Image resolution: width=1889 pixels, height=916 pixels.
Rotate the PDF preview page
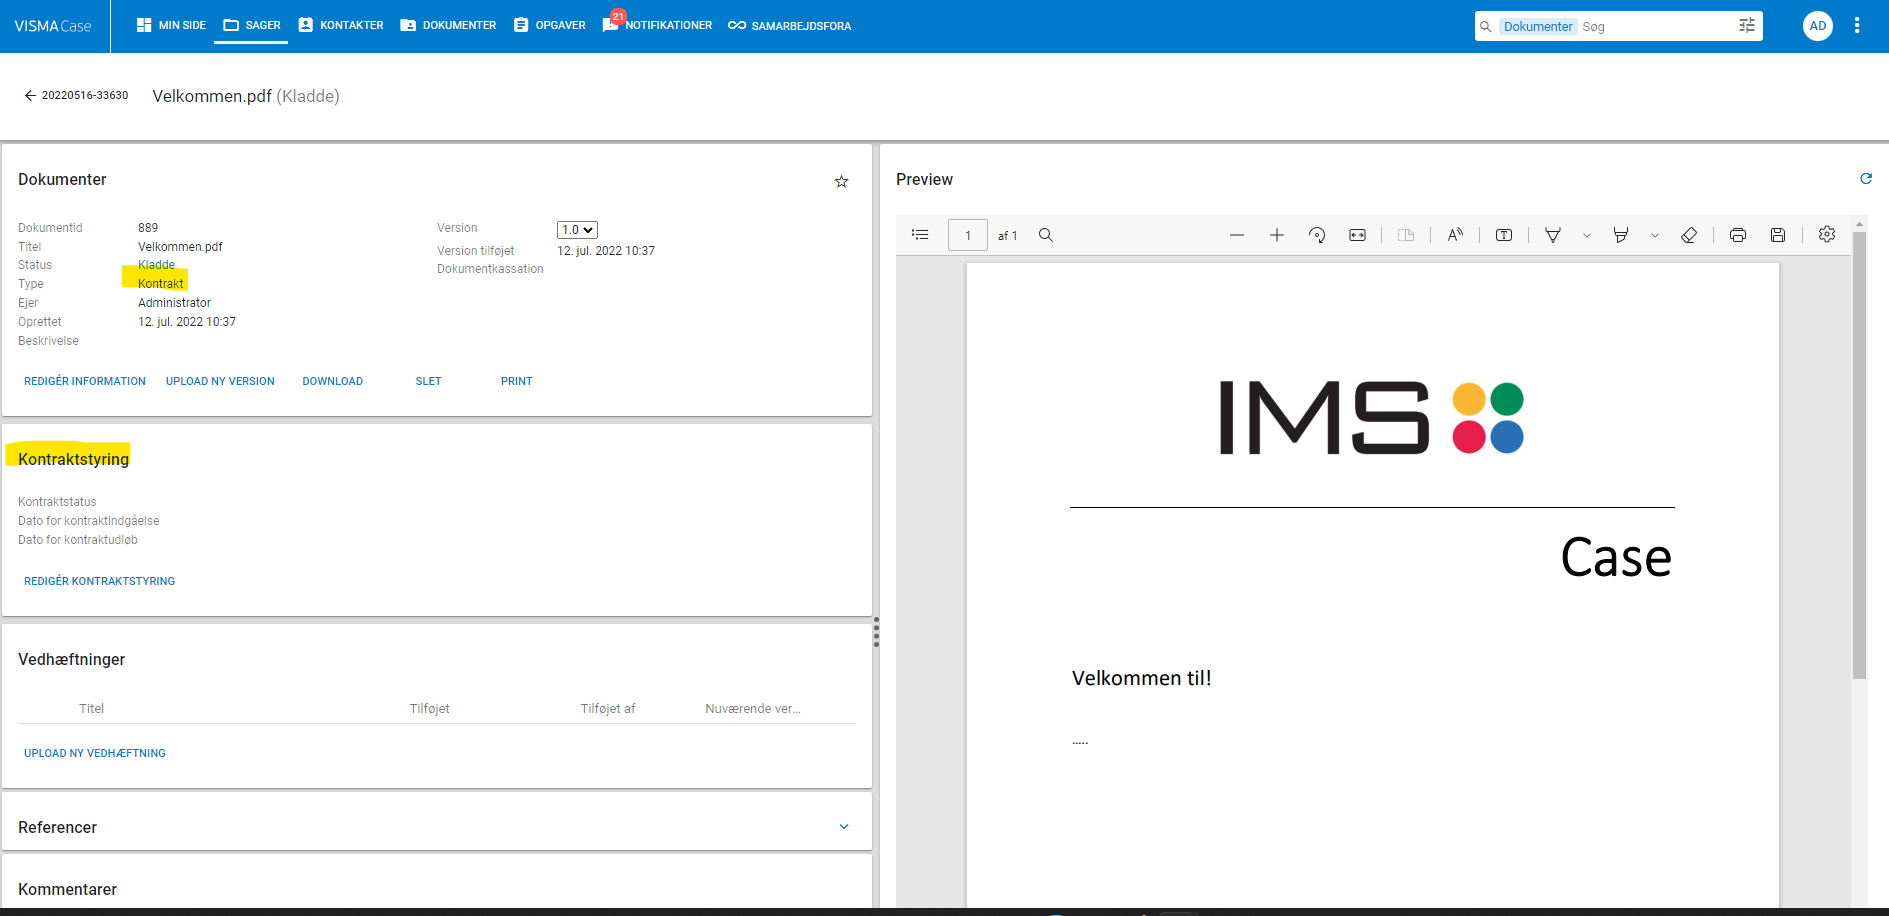(1317, 235)
